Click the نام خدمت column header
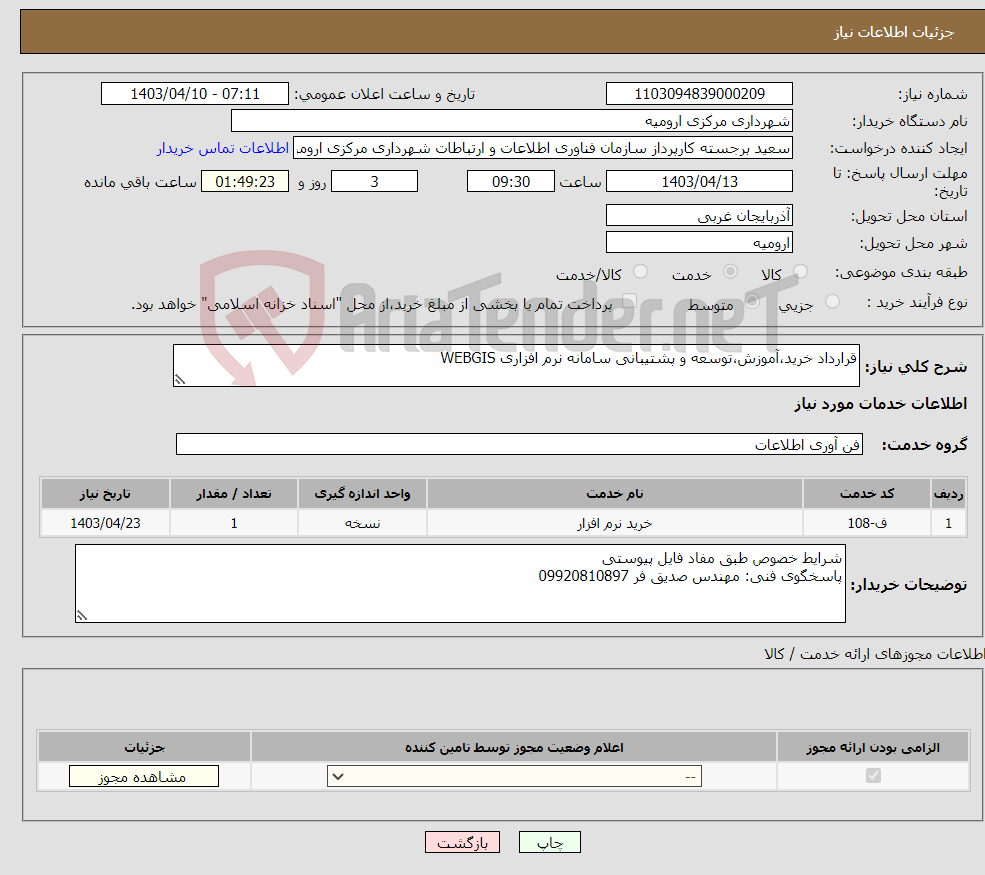 point(615,494)
